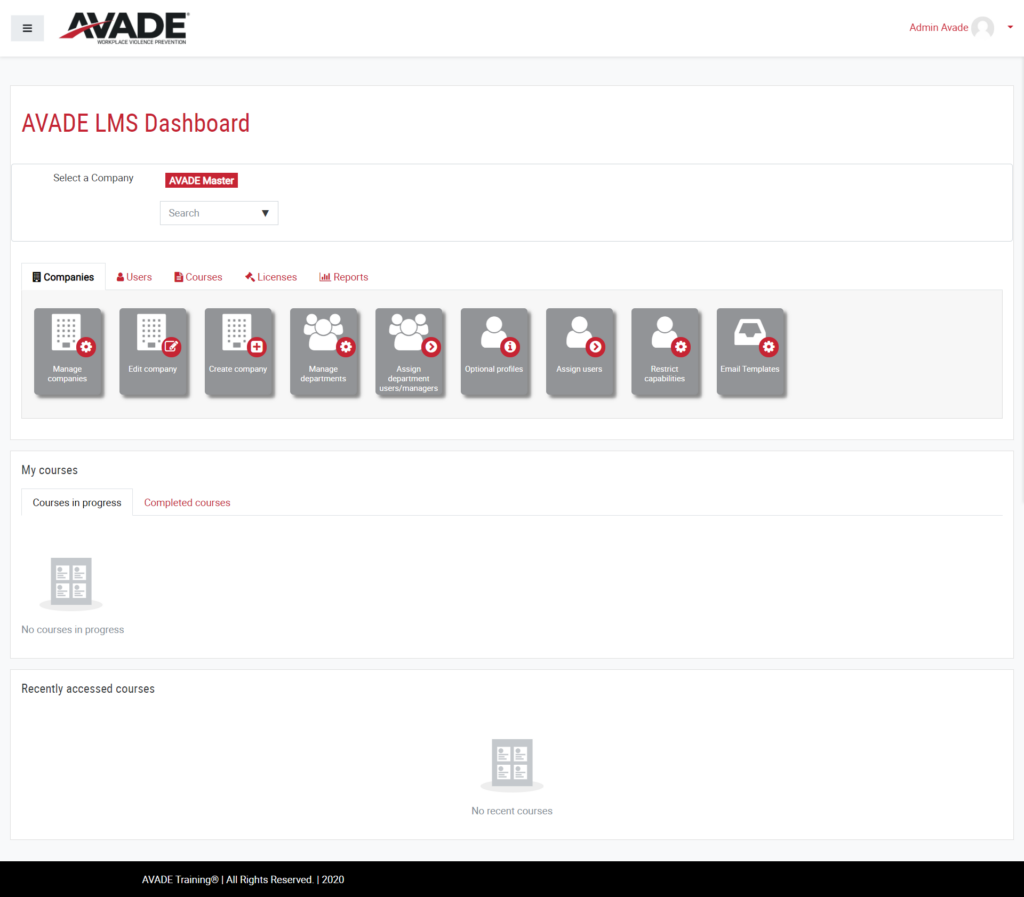Switch to the Reports tab
The image size is (1024, 897).
[344, 277]
